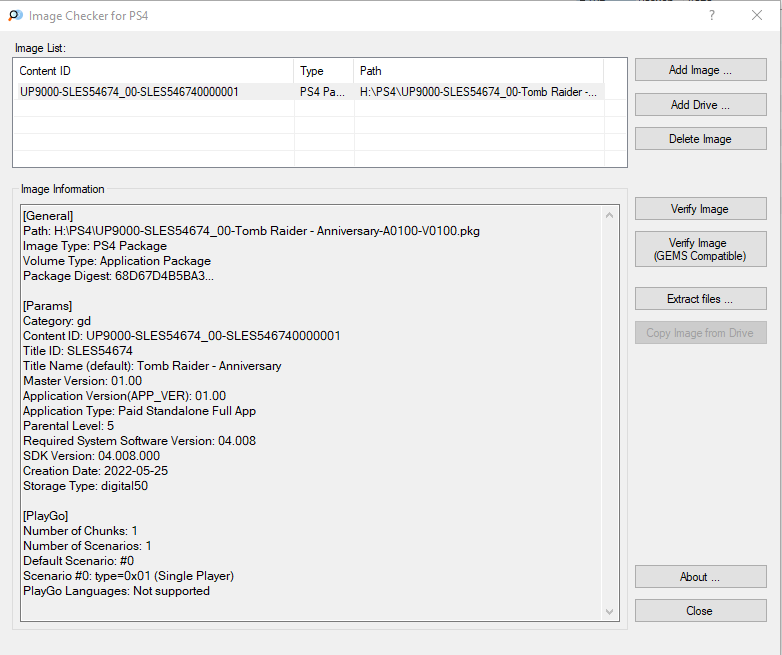The width and height of the screenshot is (782, 655).
Task: Click Verify Image (GEMS Compatible) button
Action: click(700, 249)
